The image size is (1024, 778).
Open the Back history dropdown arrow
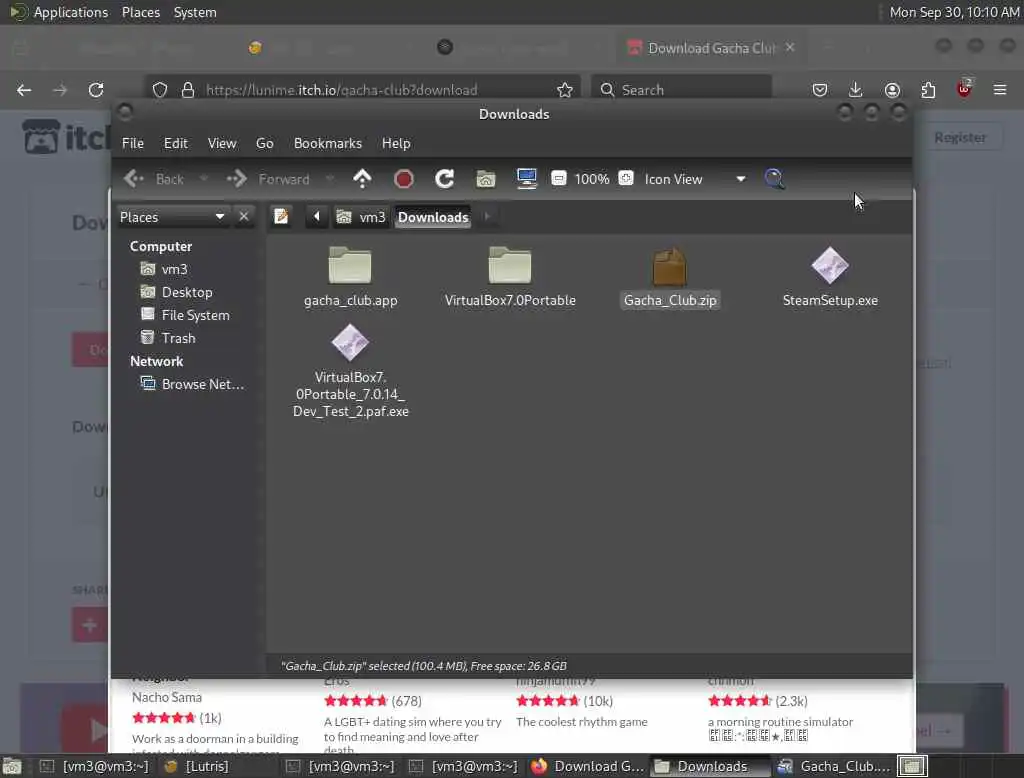[x=204, y=178]
